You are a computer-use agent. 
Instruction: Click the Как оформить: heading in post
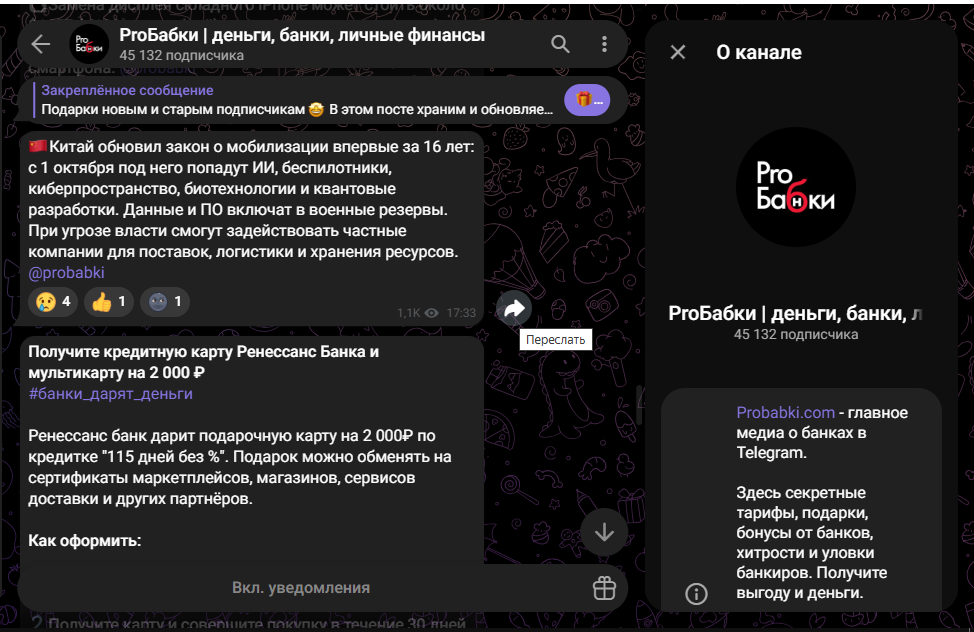84,541
